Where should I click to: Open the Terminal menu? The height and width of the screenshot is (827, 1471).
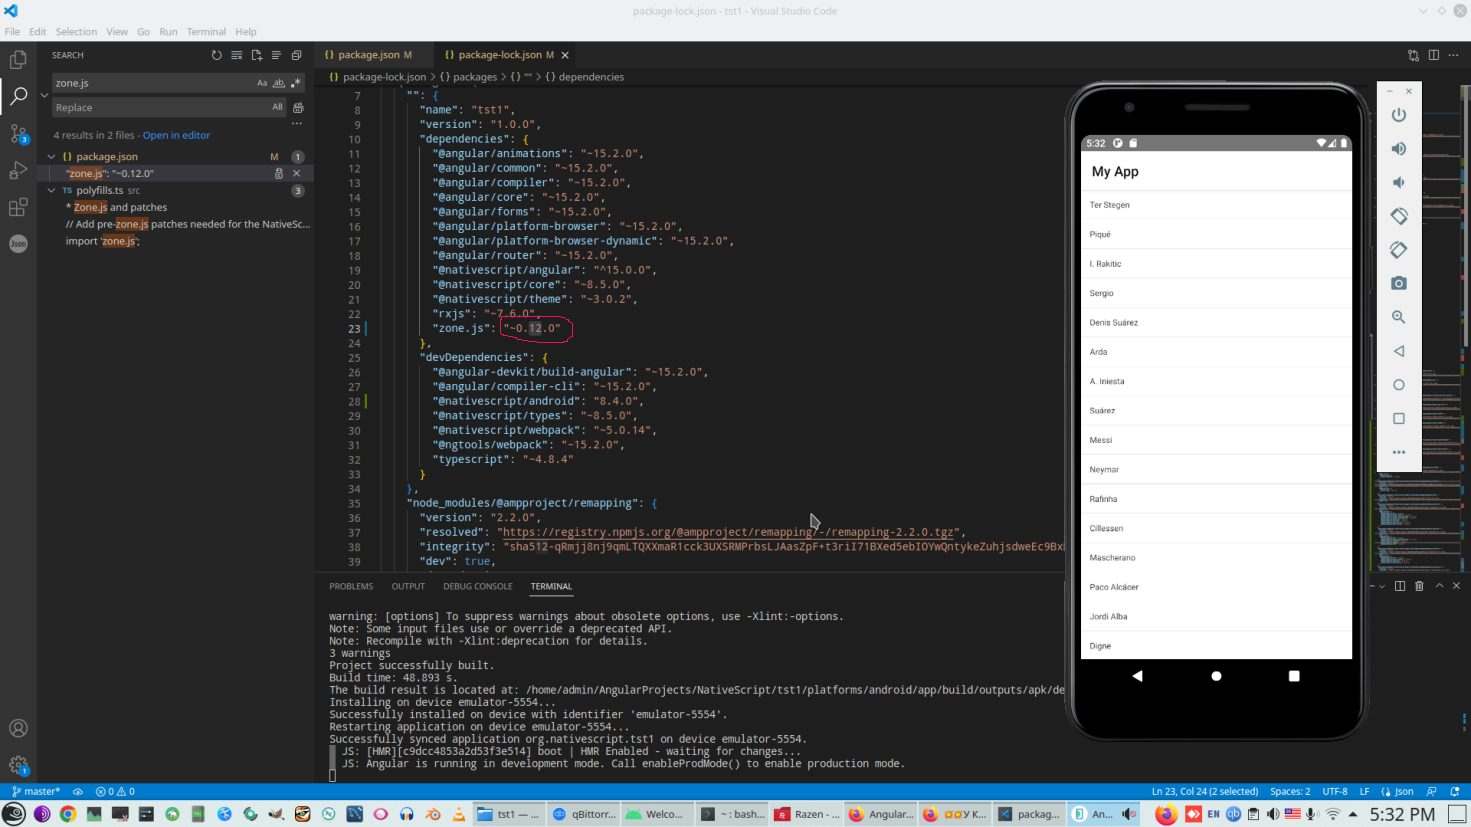click(206, 31)
